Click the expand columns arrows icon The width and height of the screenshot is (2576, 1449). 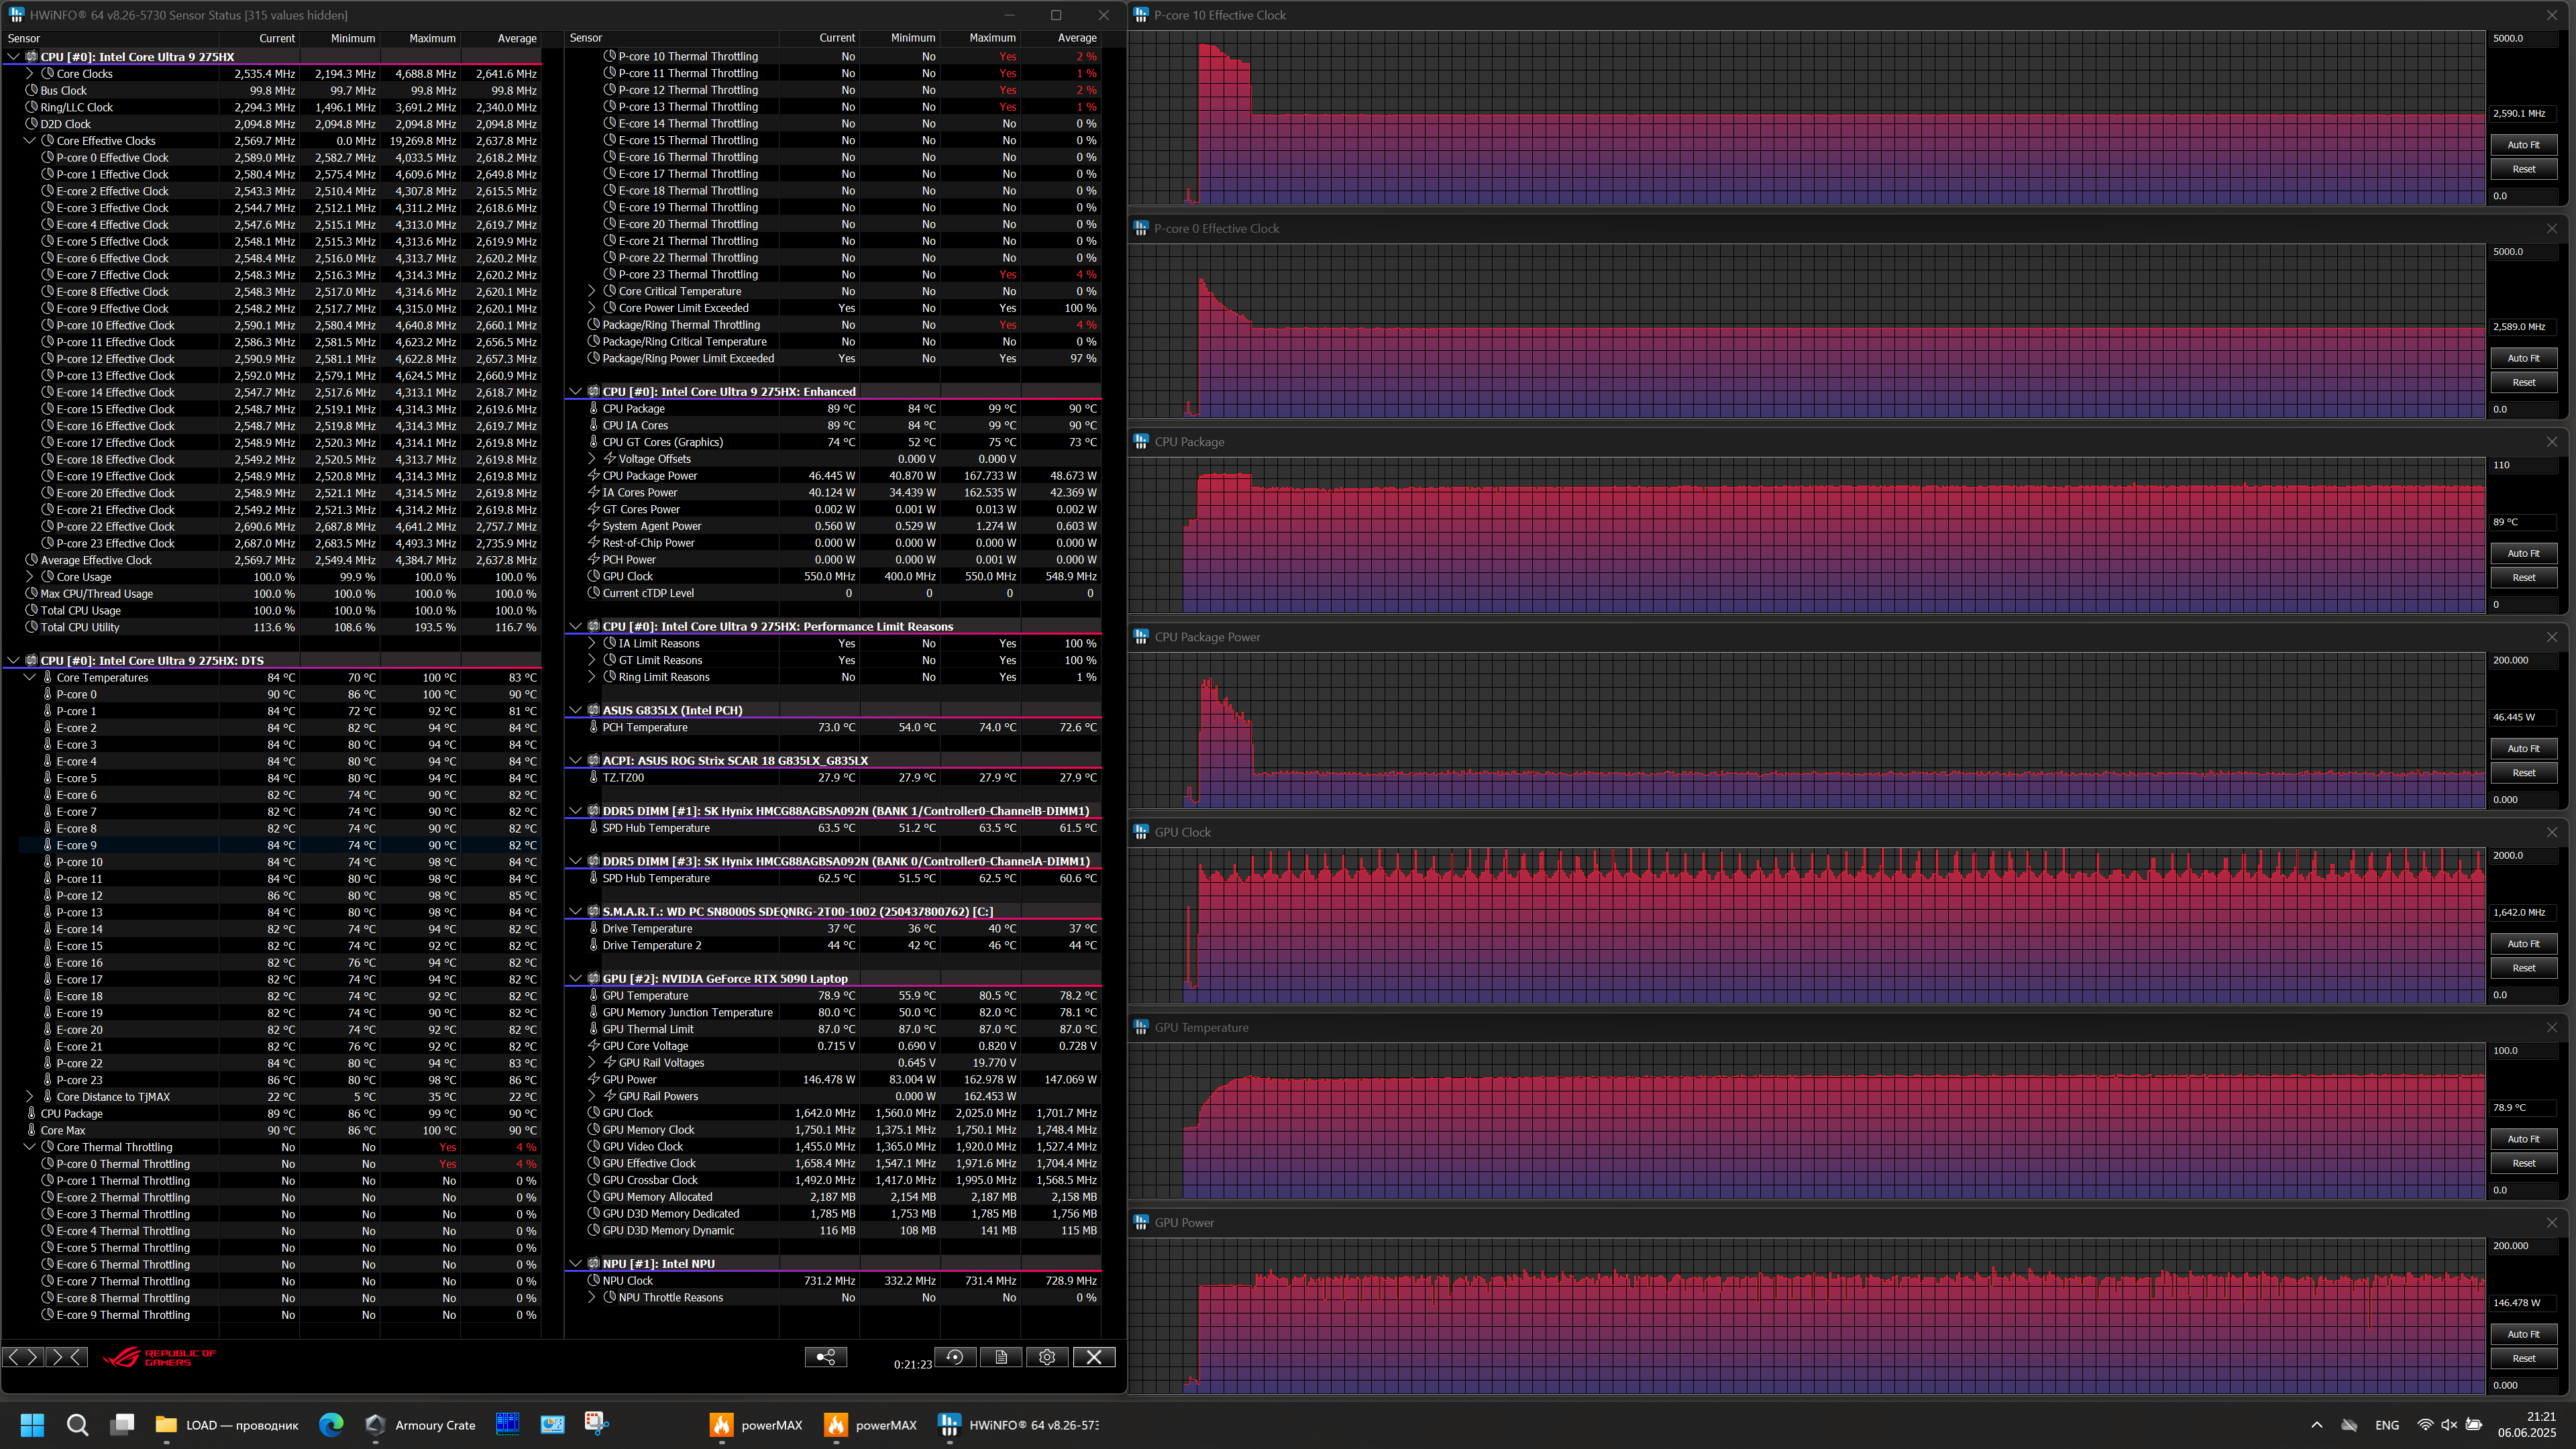pos(23,1357)
